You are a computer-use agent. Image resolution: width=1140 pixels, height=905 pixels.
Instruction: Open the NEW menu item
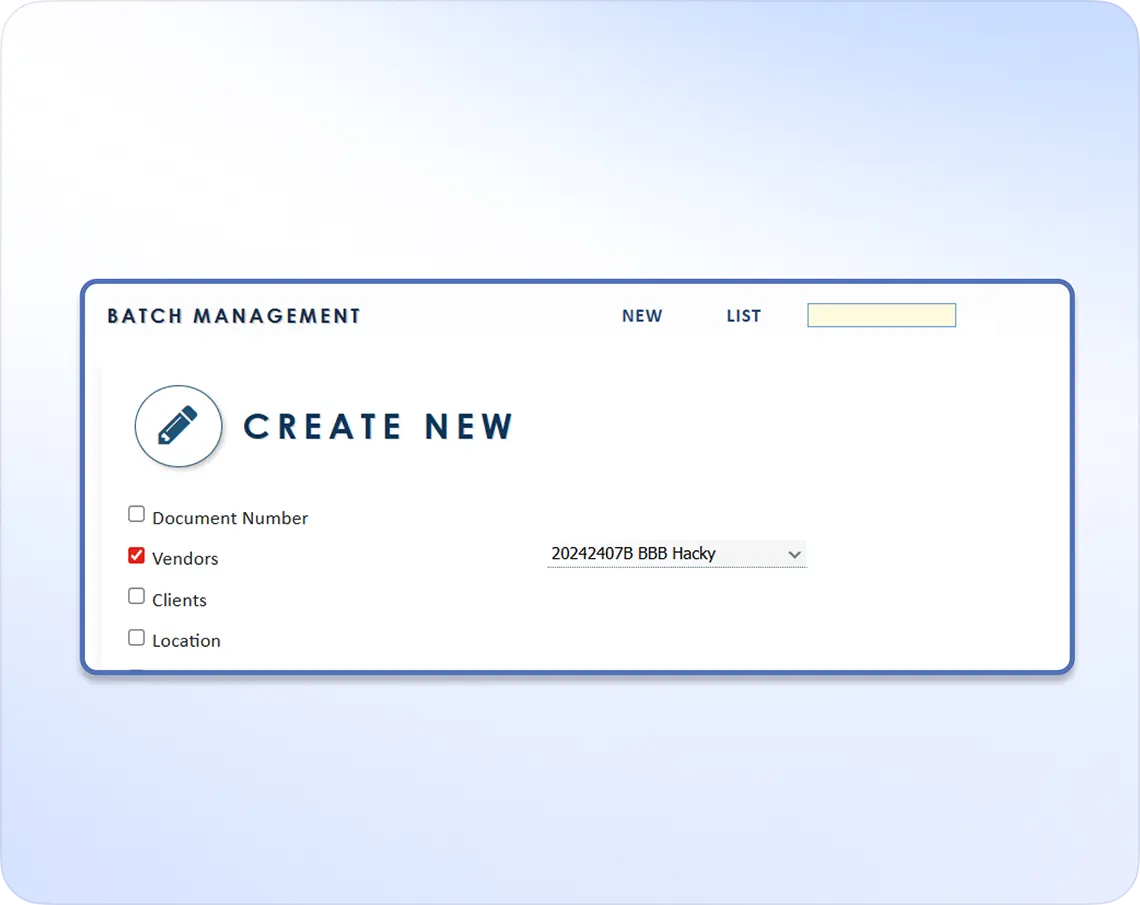tap(642, 316)
